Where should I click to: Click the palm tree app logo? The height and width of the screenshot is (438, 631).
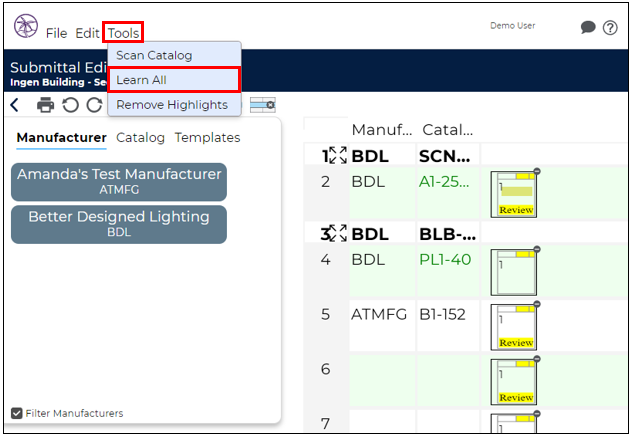click(x=26, y=26)
